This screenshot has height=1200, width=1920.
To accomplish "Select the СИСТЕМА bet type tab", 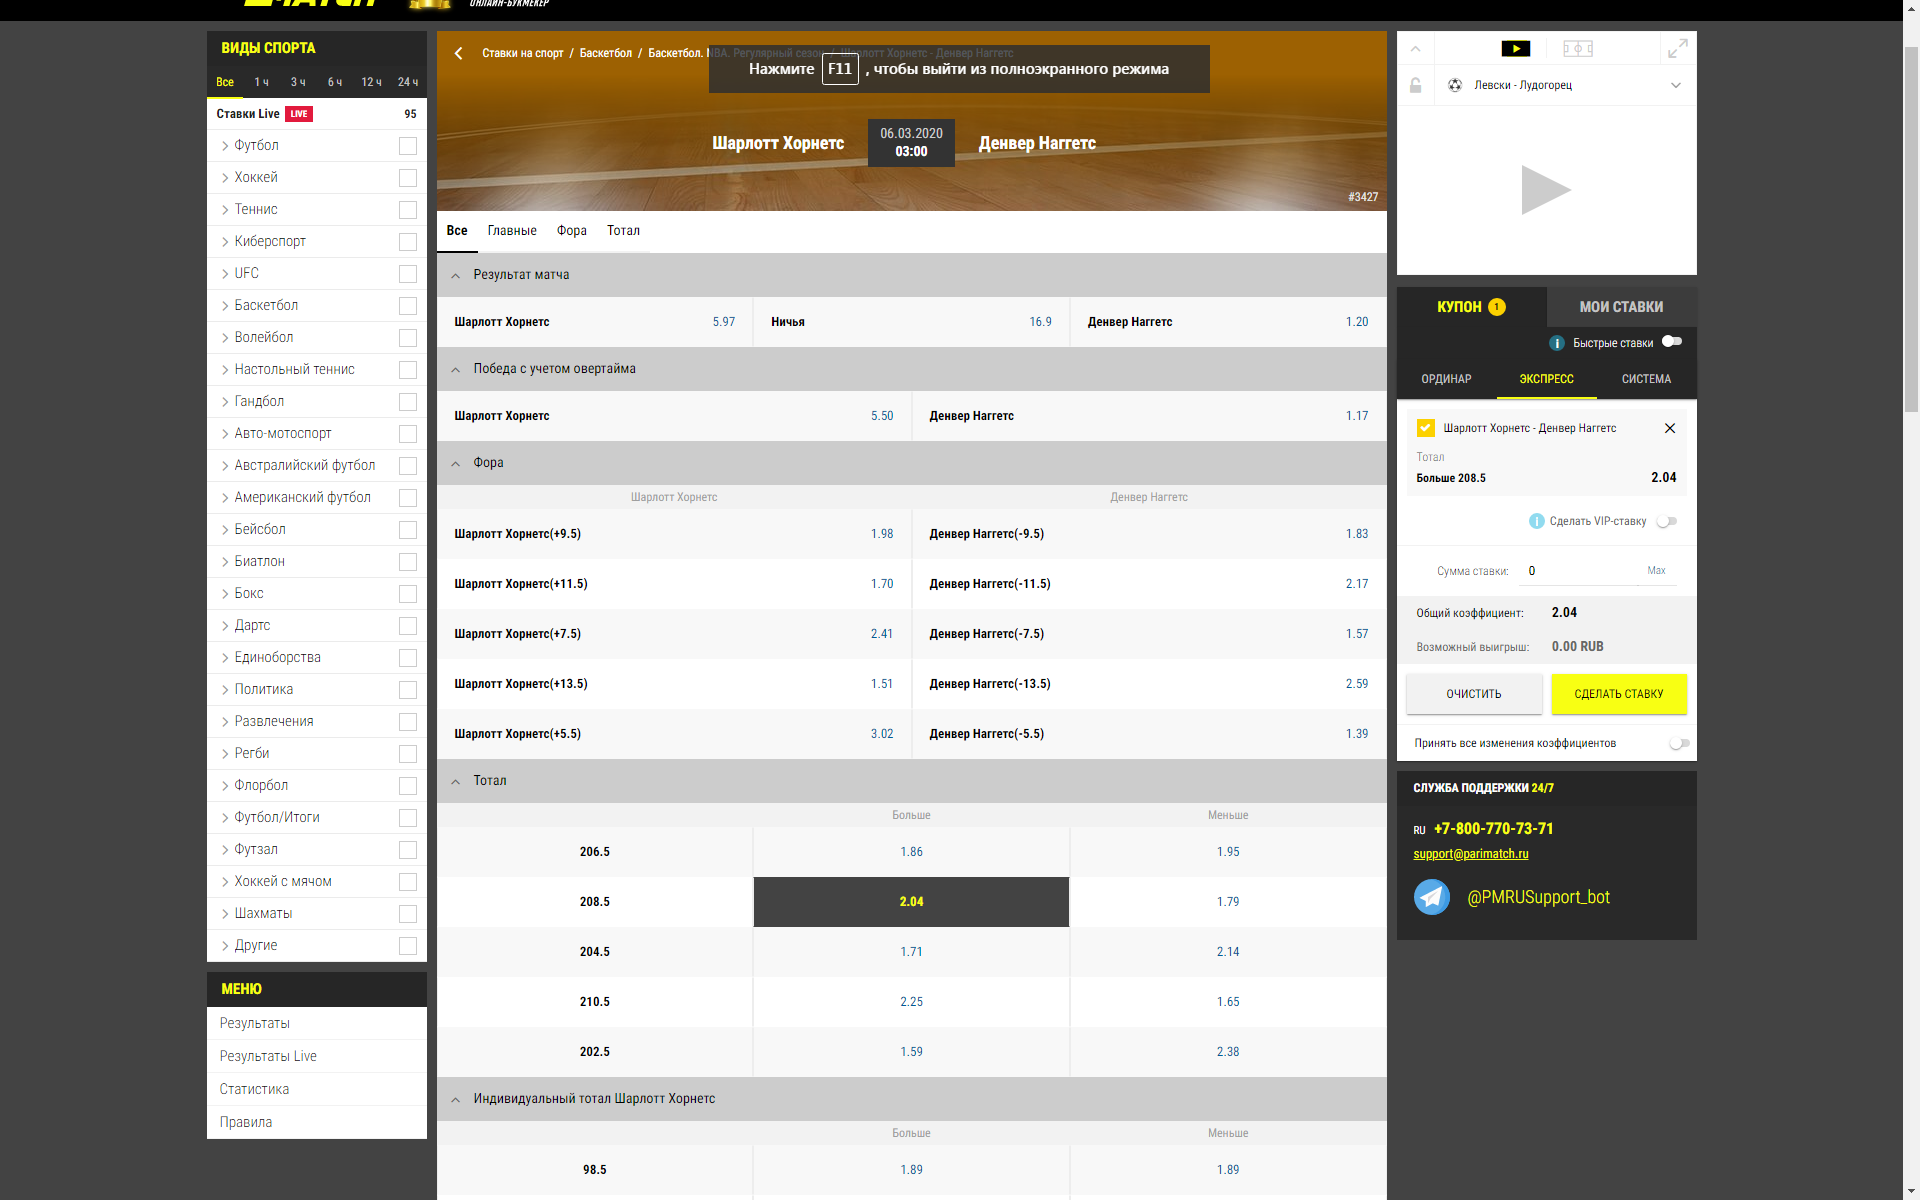I will 1646,379.
